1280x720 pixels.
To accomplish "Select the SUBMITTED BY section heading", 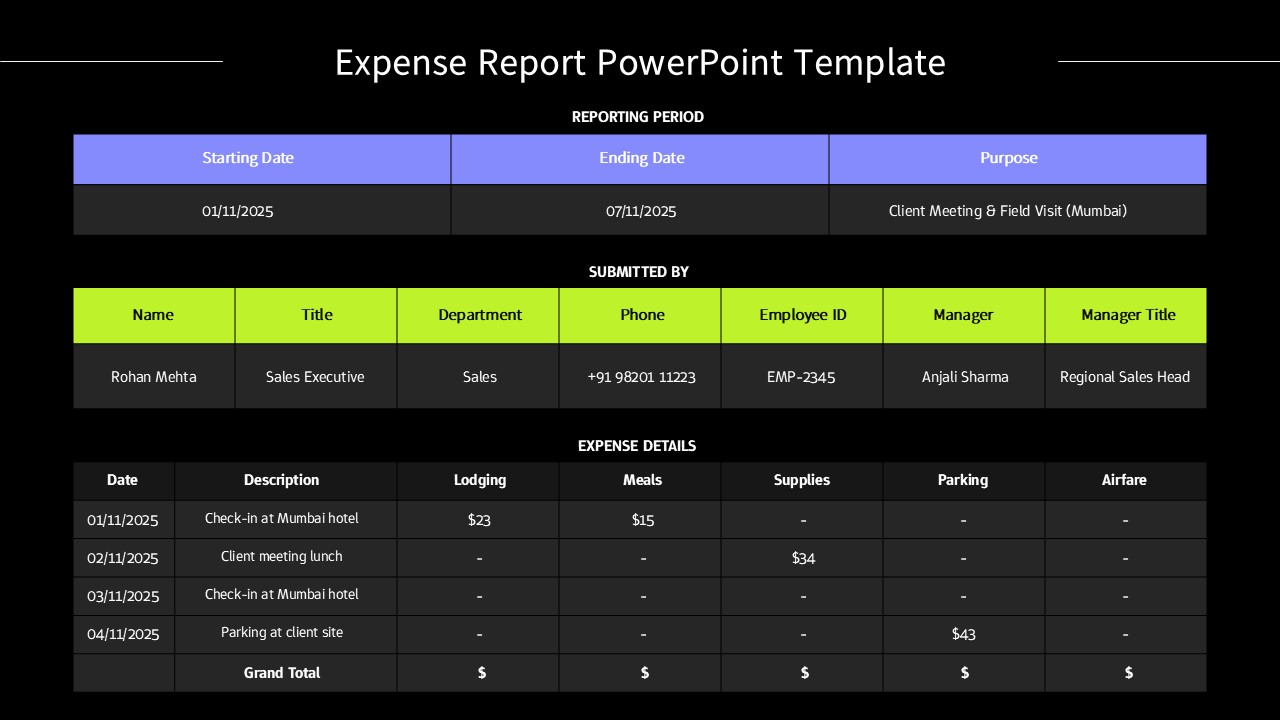I will pos(638,271).
